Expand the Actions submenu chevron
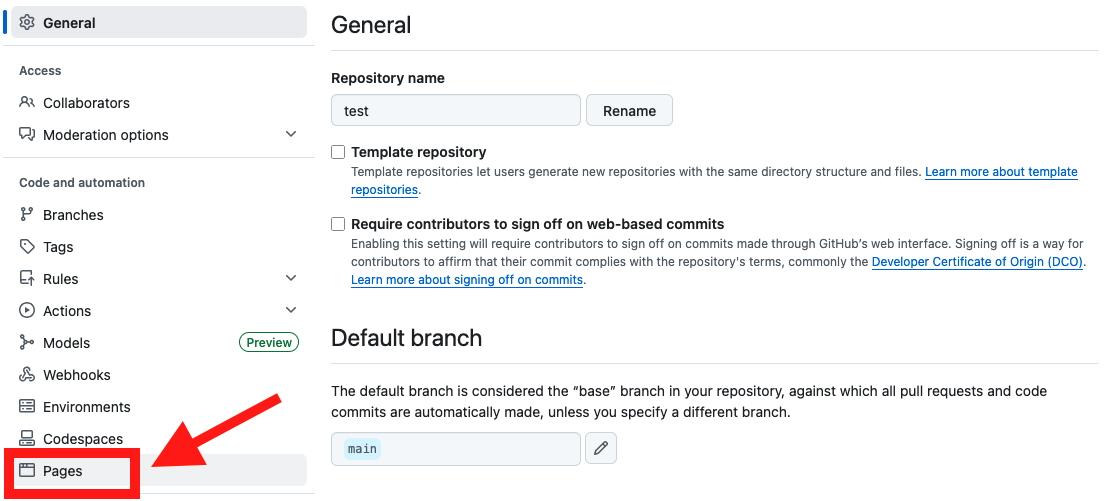 pyautogui.click(x=291, y=311)
